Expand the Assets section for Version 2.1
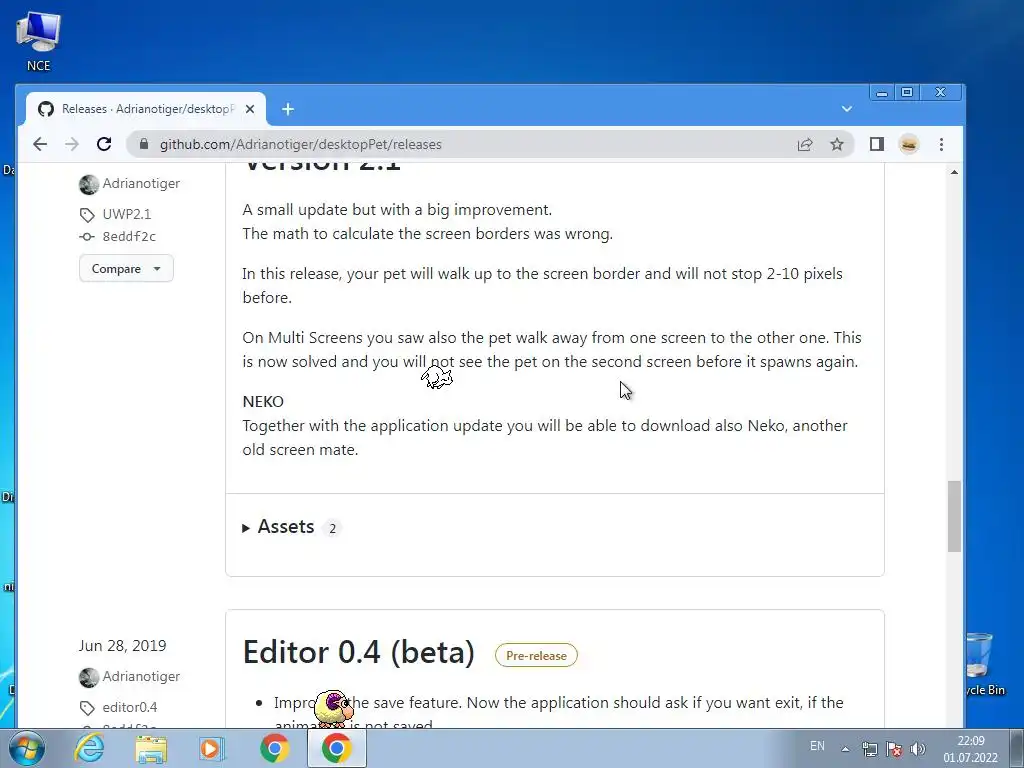Image resolution: width=1024 pixels, height=768 pixels. pos(278,526)
